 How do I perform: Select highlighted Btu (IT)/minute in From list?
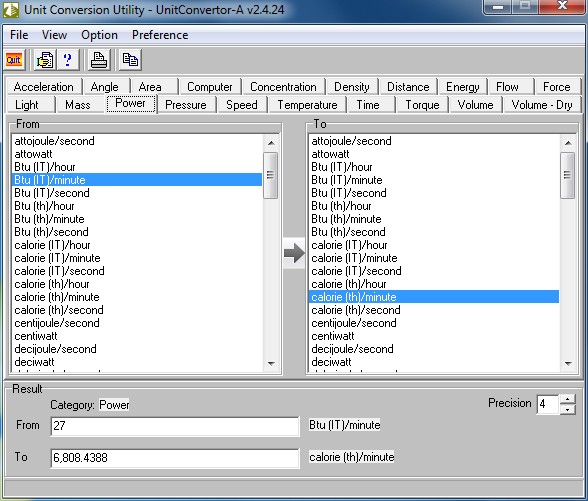coord(137,180)
